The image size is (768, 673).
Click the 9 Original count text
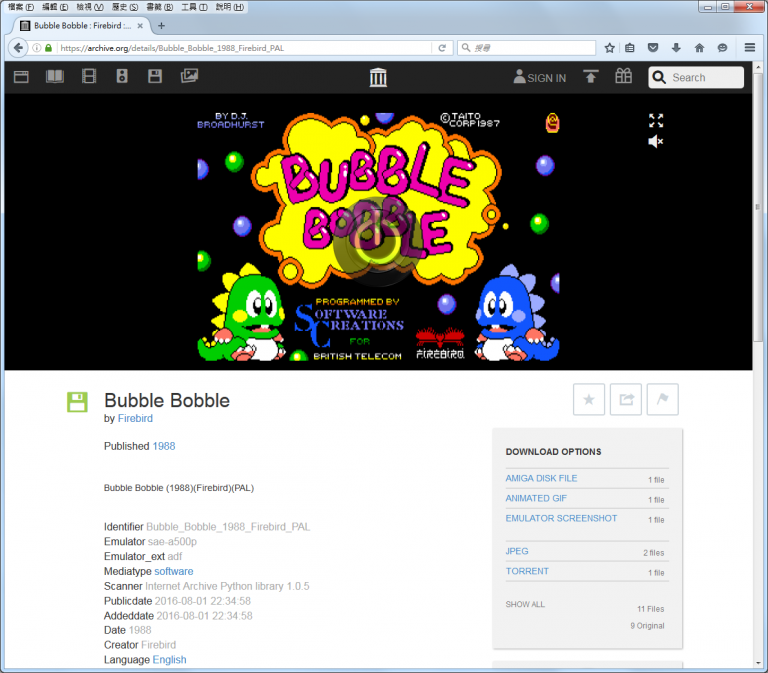(647, 625)
